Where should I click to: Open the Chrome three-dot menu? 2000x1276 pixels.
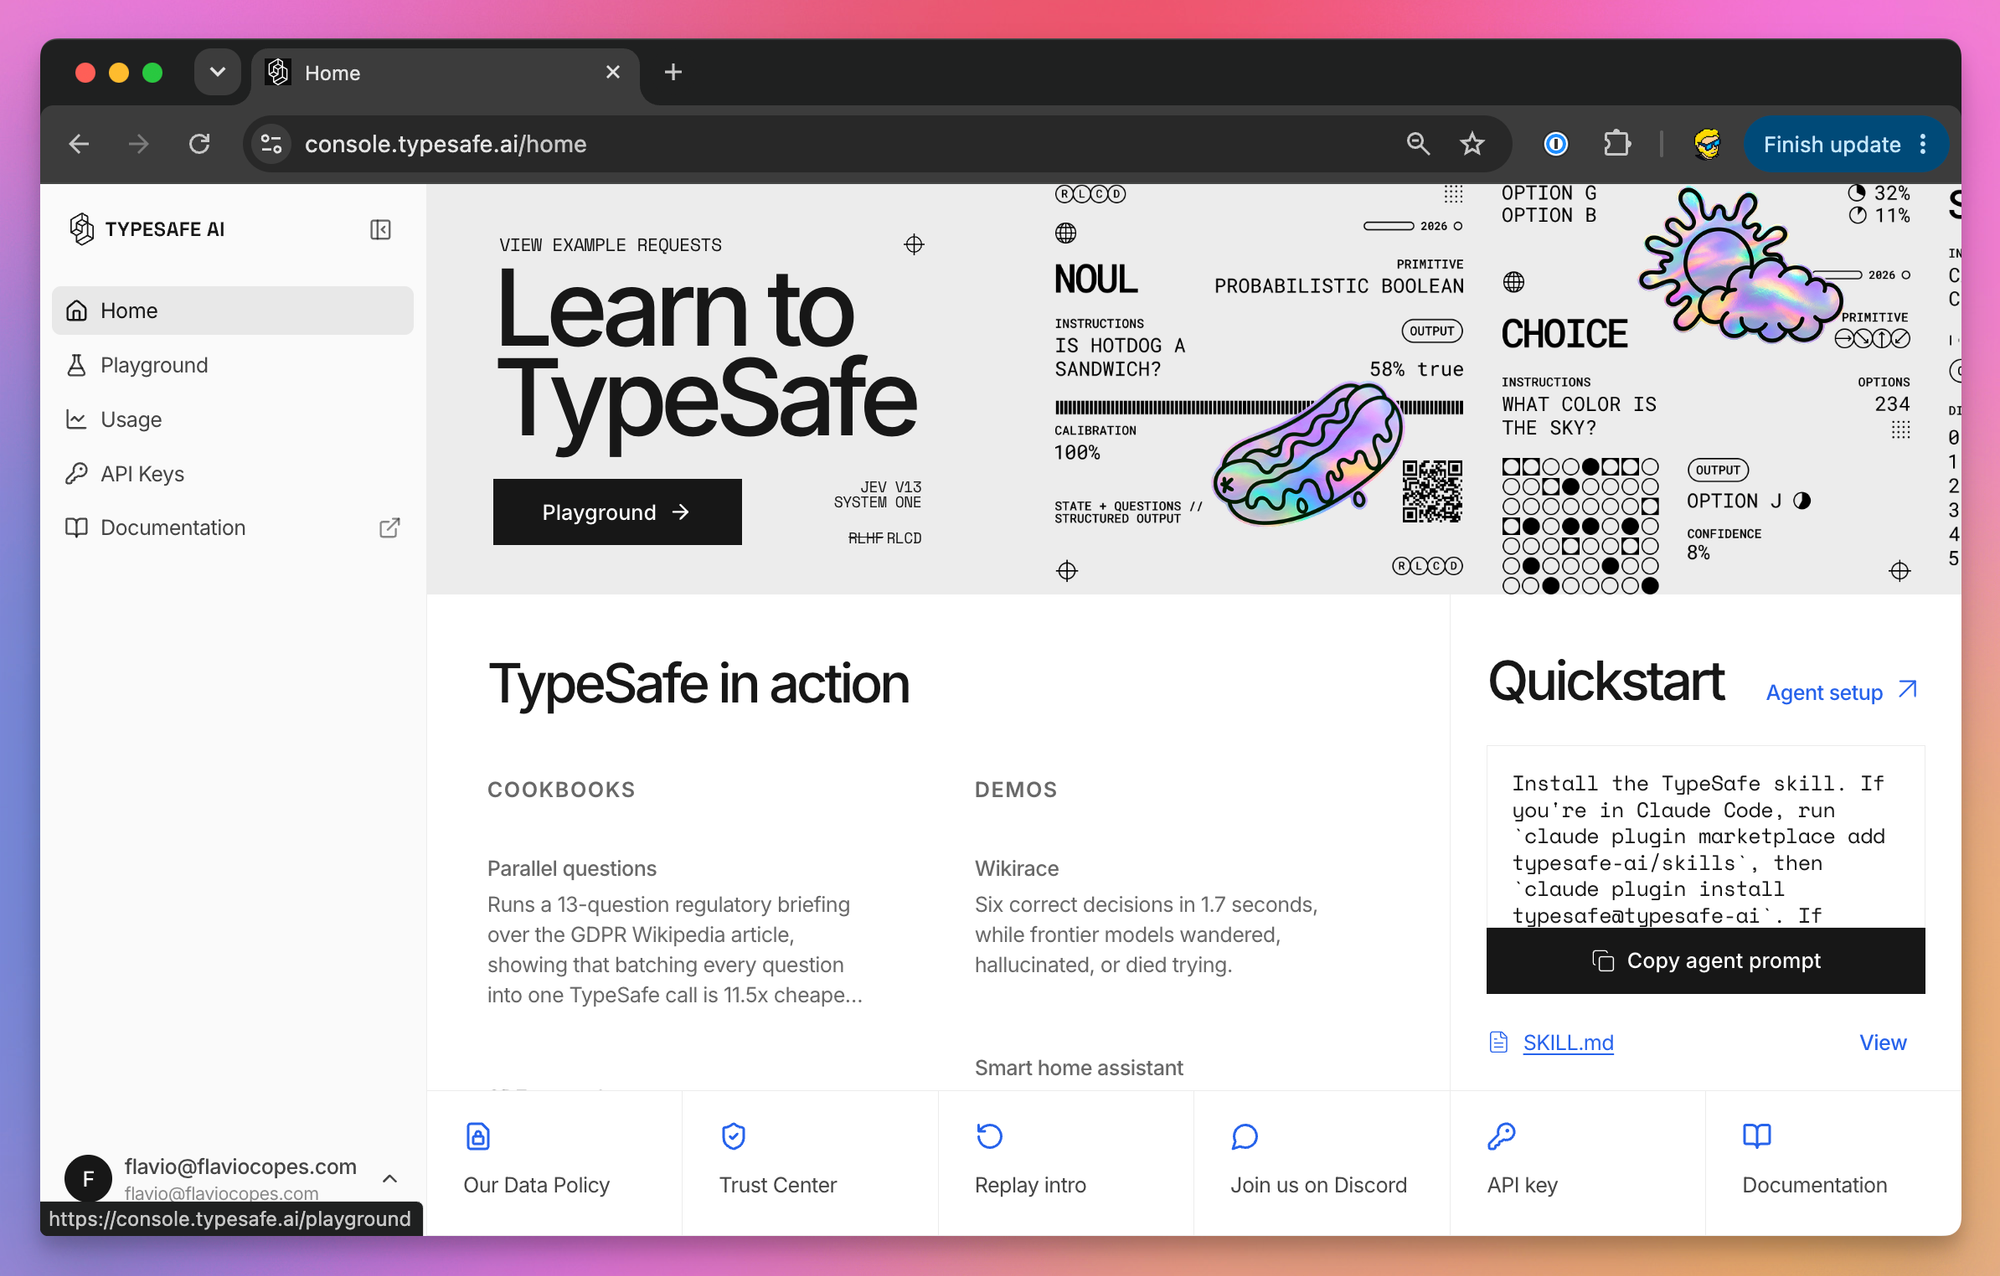click(1924, 144)
